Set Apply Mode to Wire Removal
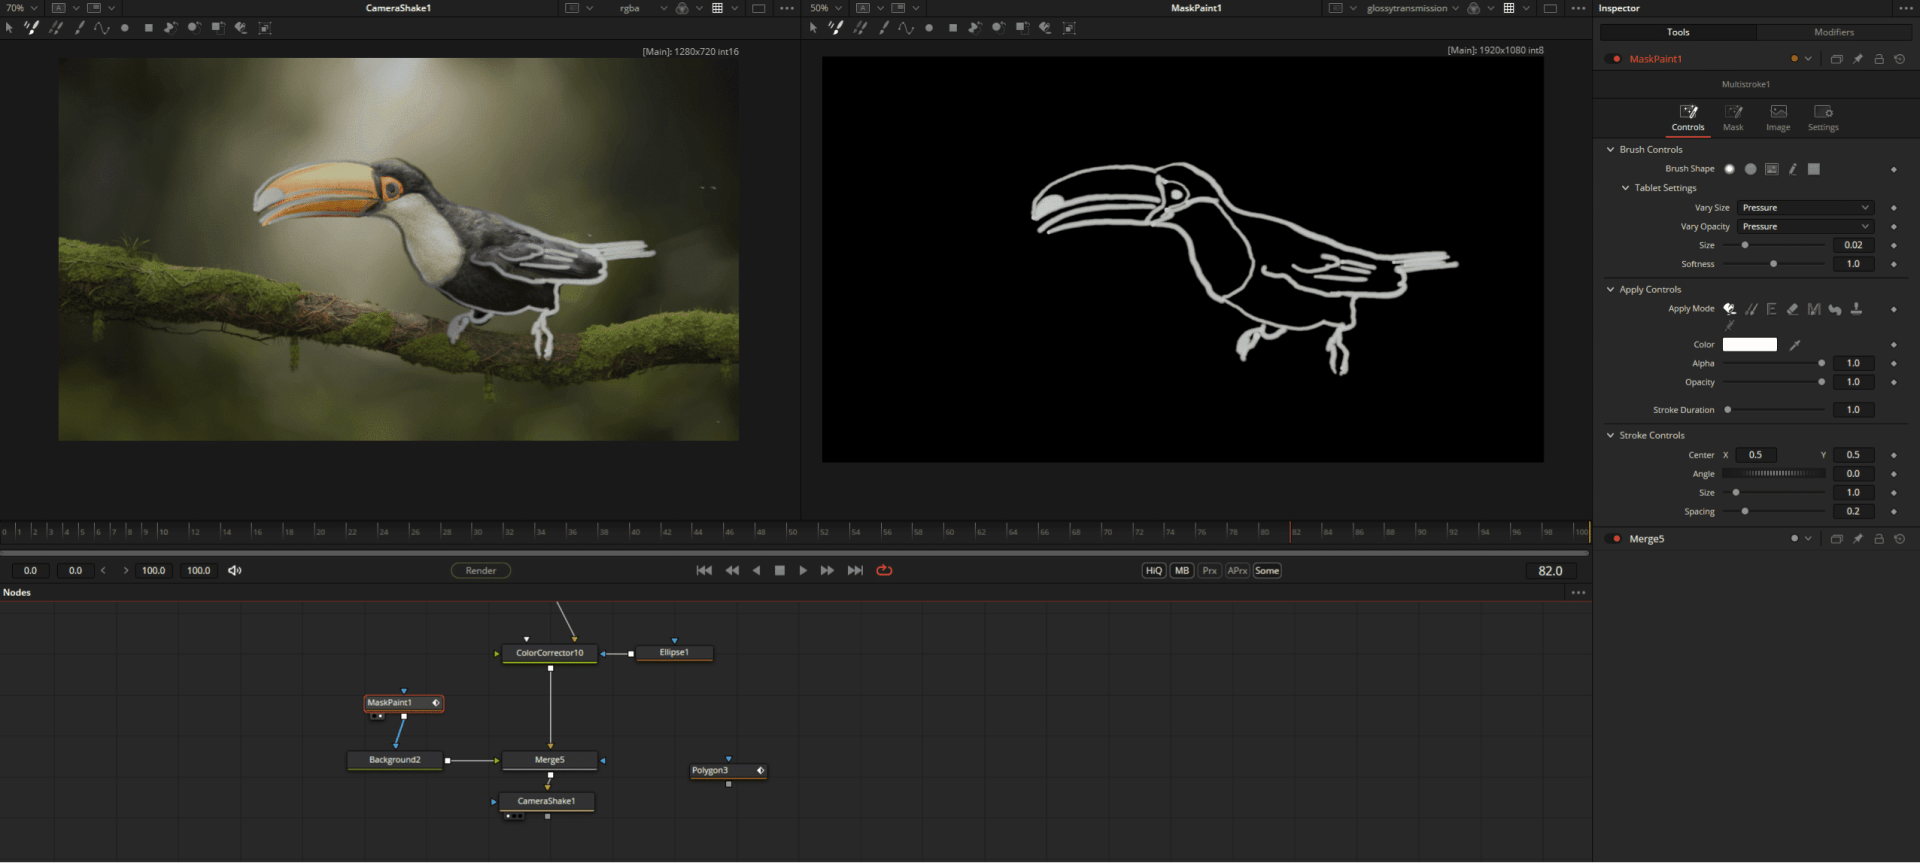This screenshot has height=863, width=1920. [1730, 325]
